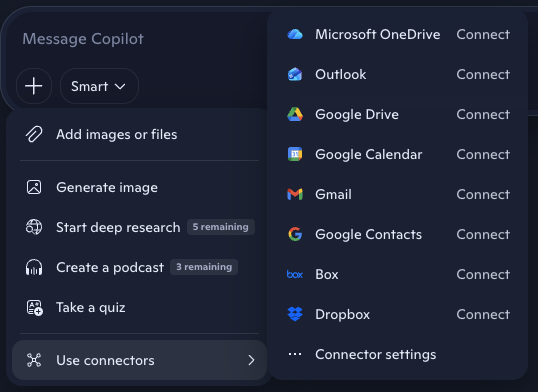Image resolution: width=538 pixels, height=392 pixels.
Task: Select Use connectors menu item
Action: (x=139, y=360)
